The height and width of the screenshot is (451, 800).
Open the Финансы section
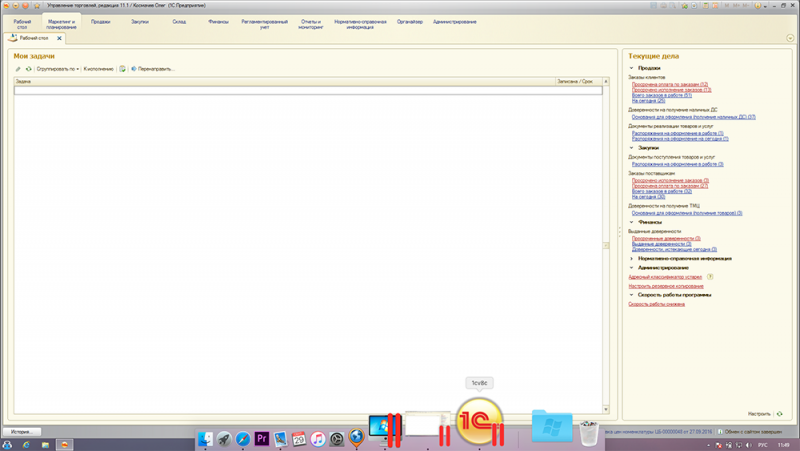[218, 22]
